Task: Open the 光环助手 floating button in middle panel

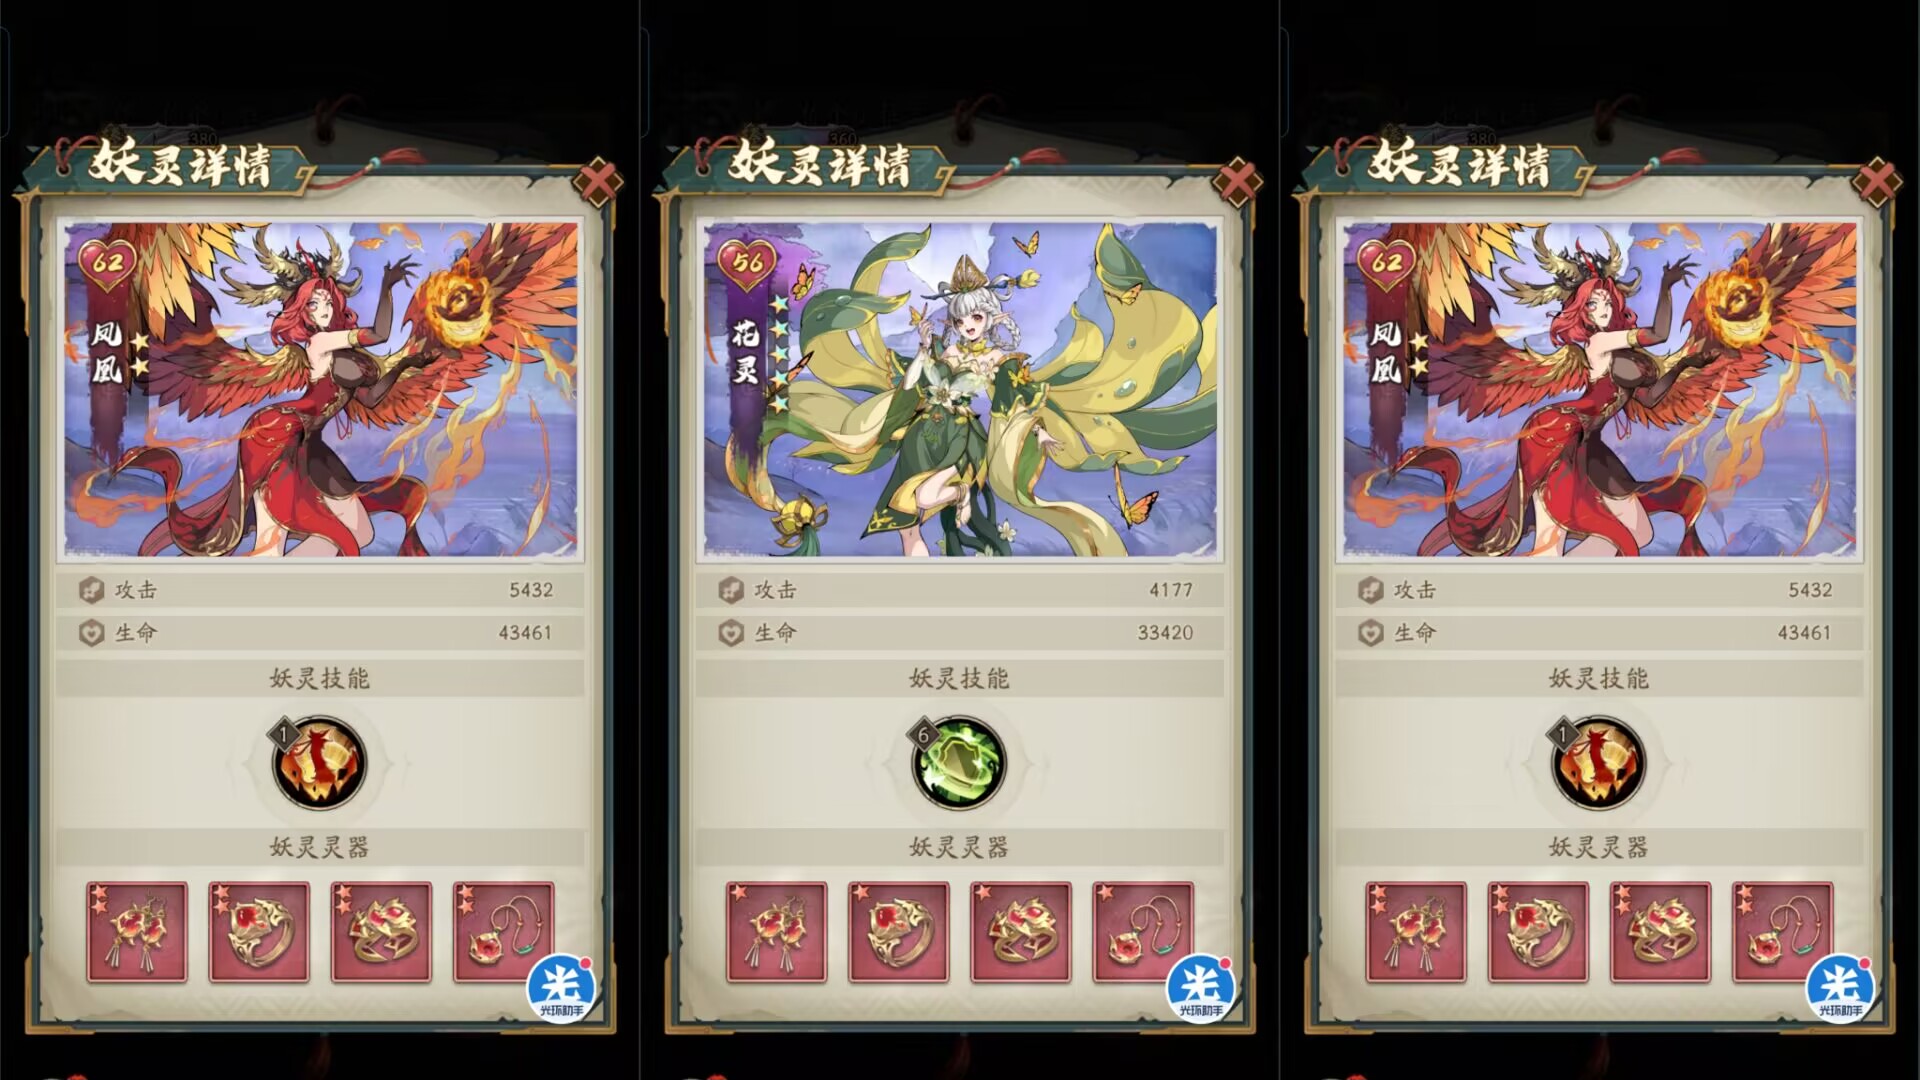Action: tap(1200, 988)
